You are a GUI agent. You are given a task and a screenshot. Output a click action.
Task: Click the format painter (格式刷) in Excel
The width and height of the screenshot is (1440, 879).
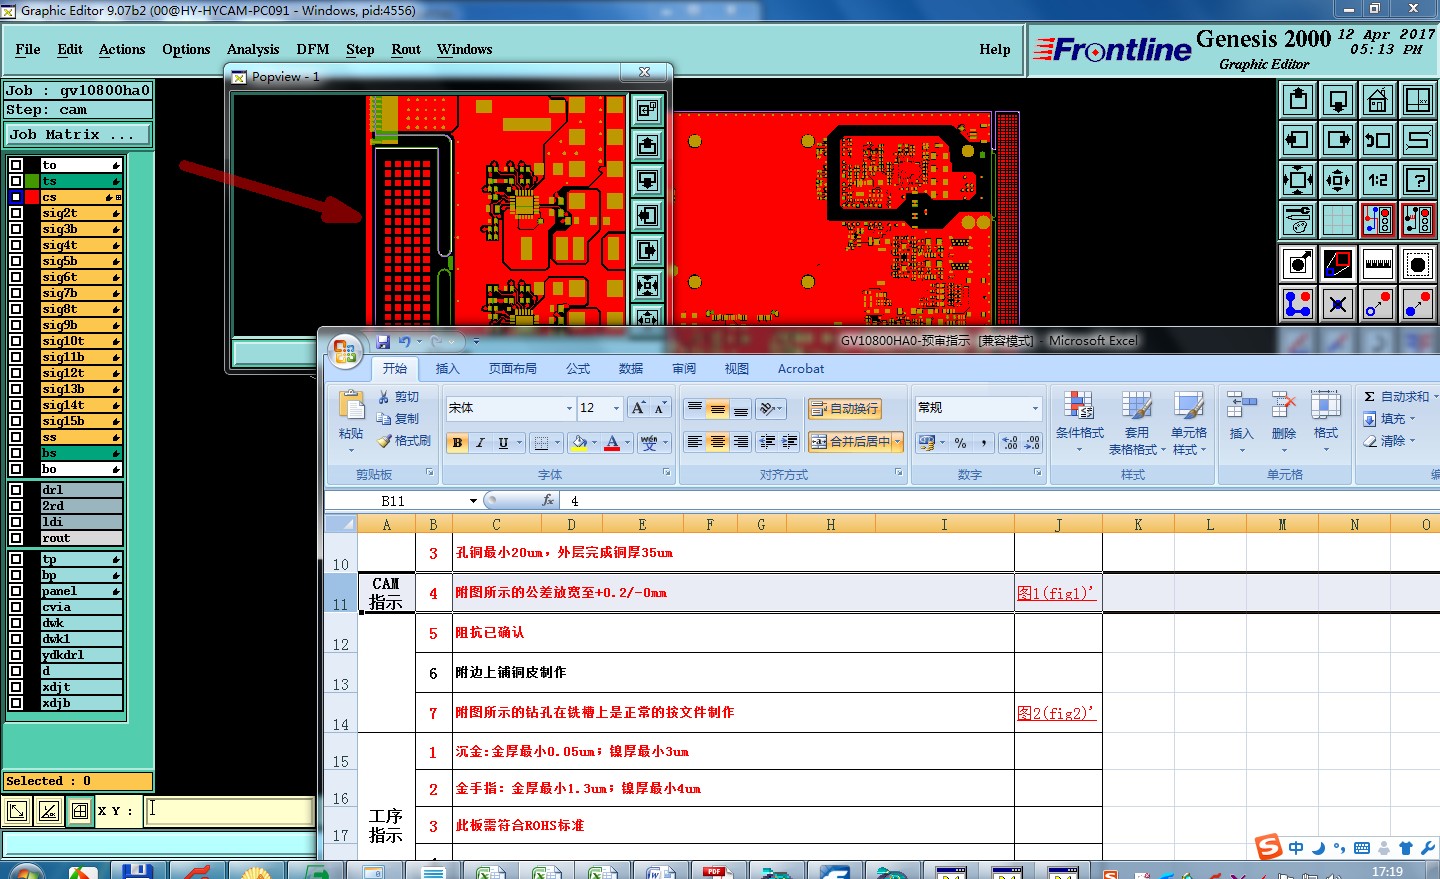pos(404,441)
